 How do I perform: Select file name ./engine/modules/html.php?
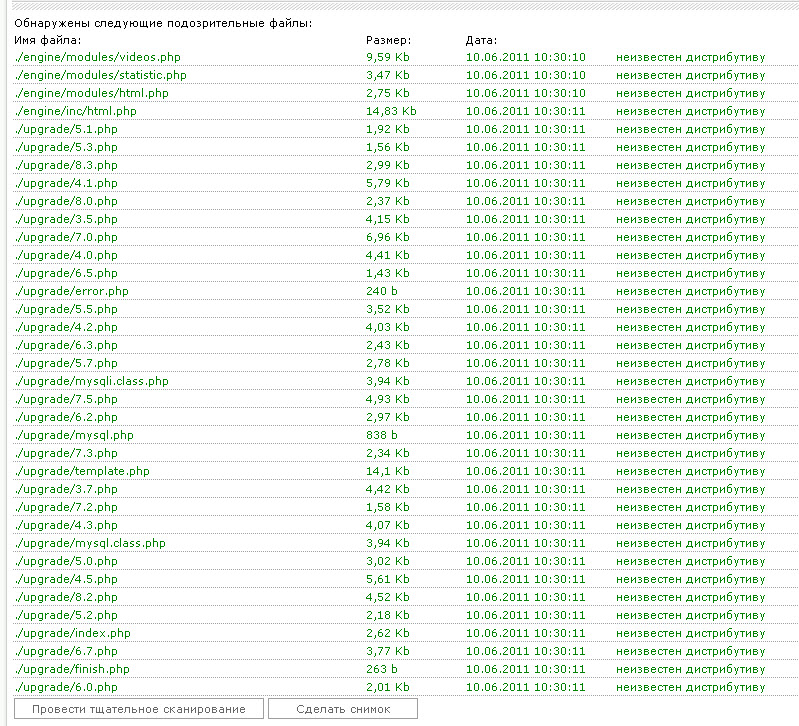click(x=91, y=93)
